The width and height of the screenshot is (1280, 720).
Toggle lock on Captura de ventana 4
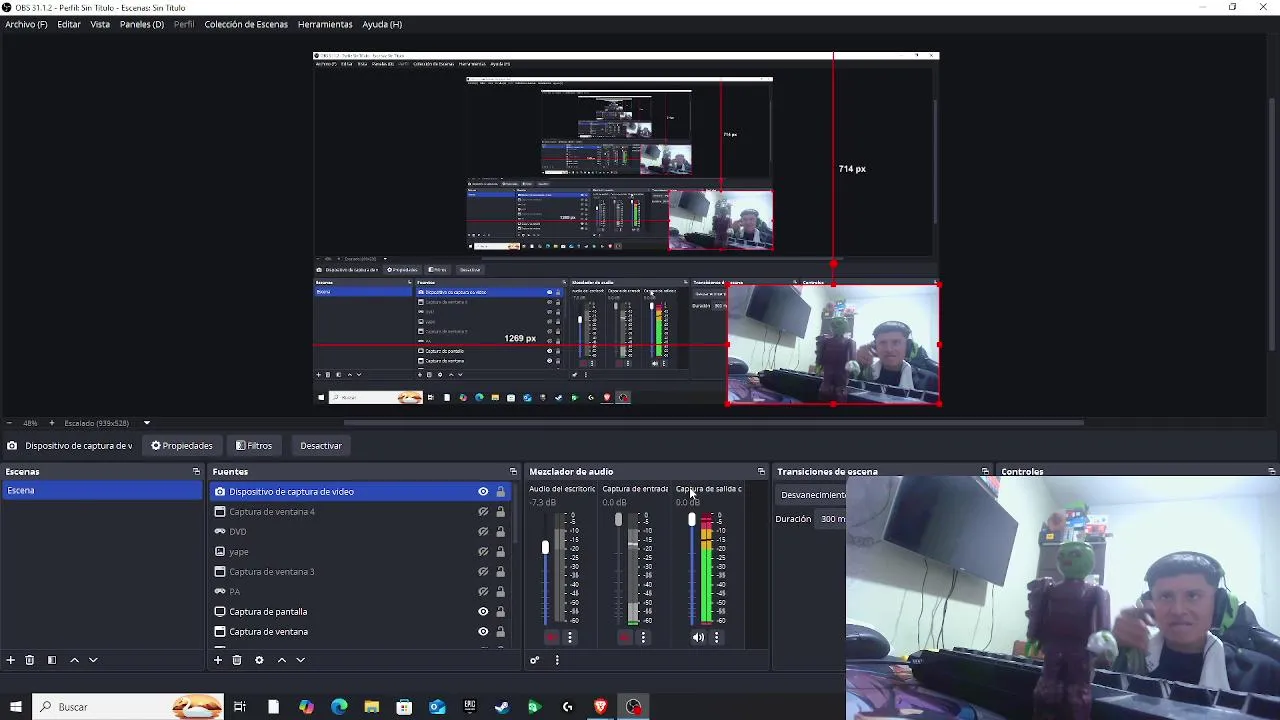[501, 512]
